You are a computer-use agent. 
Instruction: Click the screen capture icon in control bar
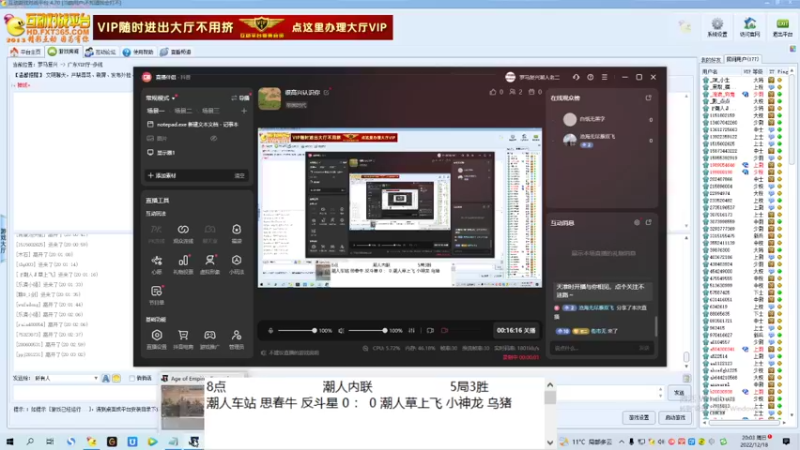430,331
